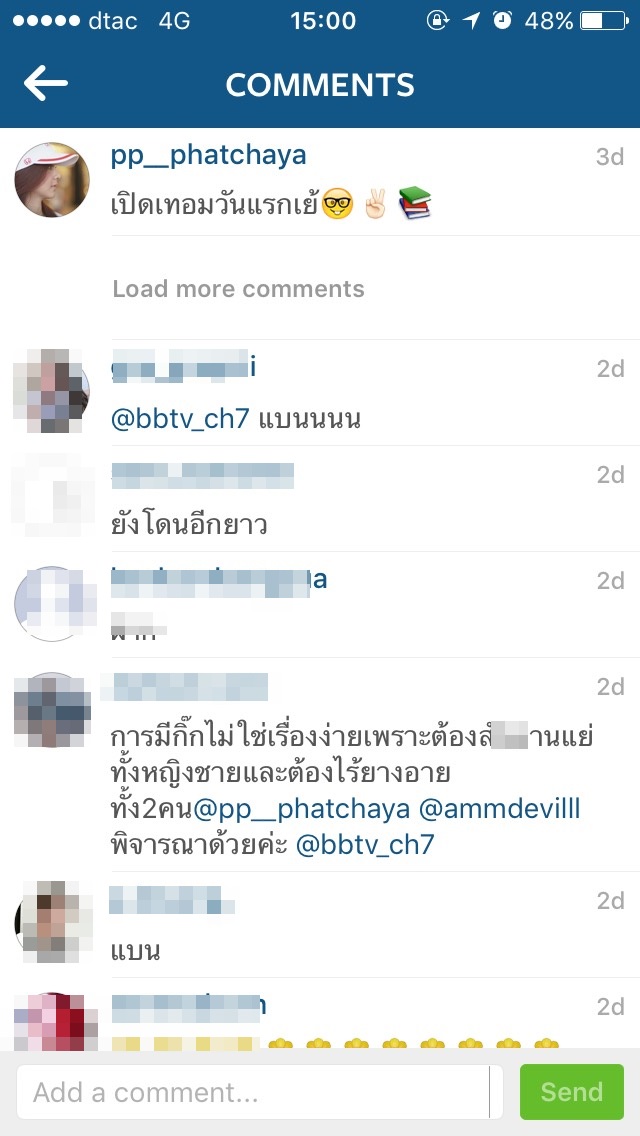Tap the rotation lock status icon
Image resolution: width=640 pixels, height=1136 pixels.
tap(438, 20)
